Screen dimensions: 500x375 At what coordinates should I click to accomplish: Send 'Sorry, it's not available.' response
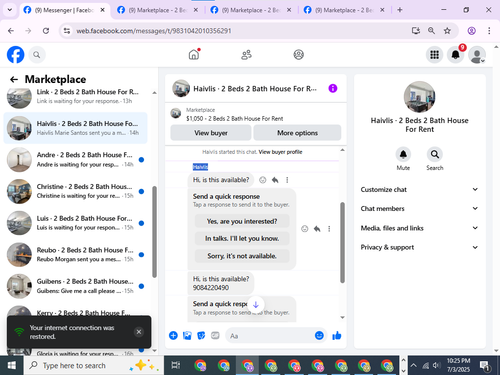click(242, 256)
